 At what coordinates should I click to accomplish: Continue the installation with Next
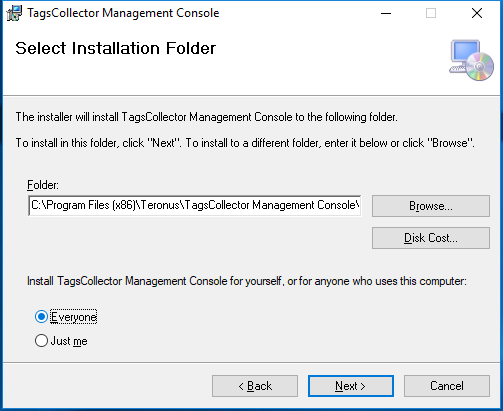pyautogui.click(x=351, y=386)
